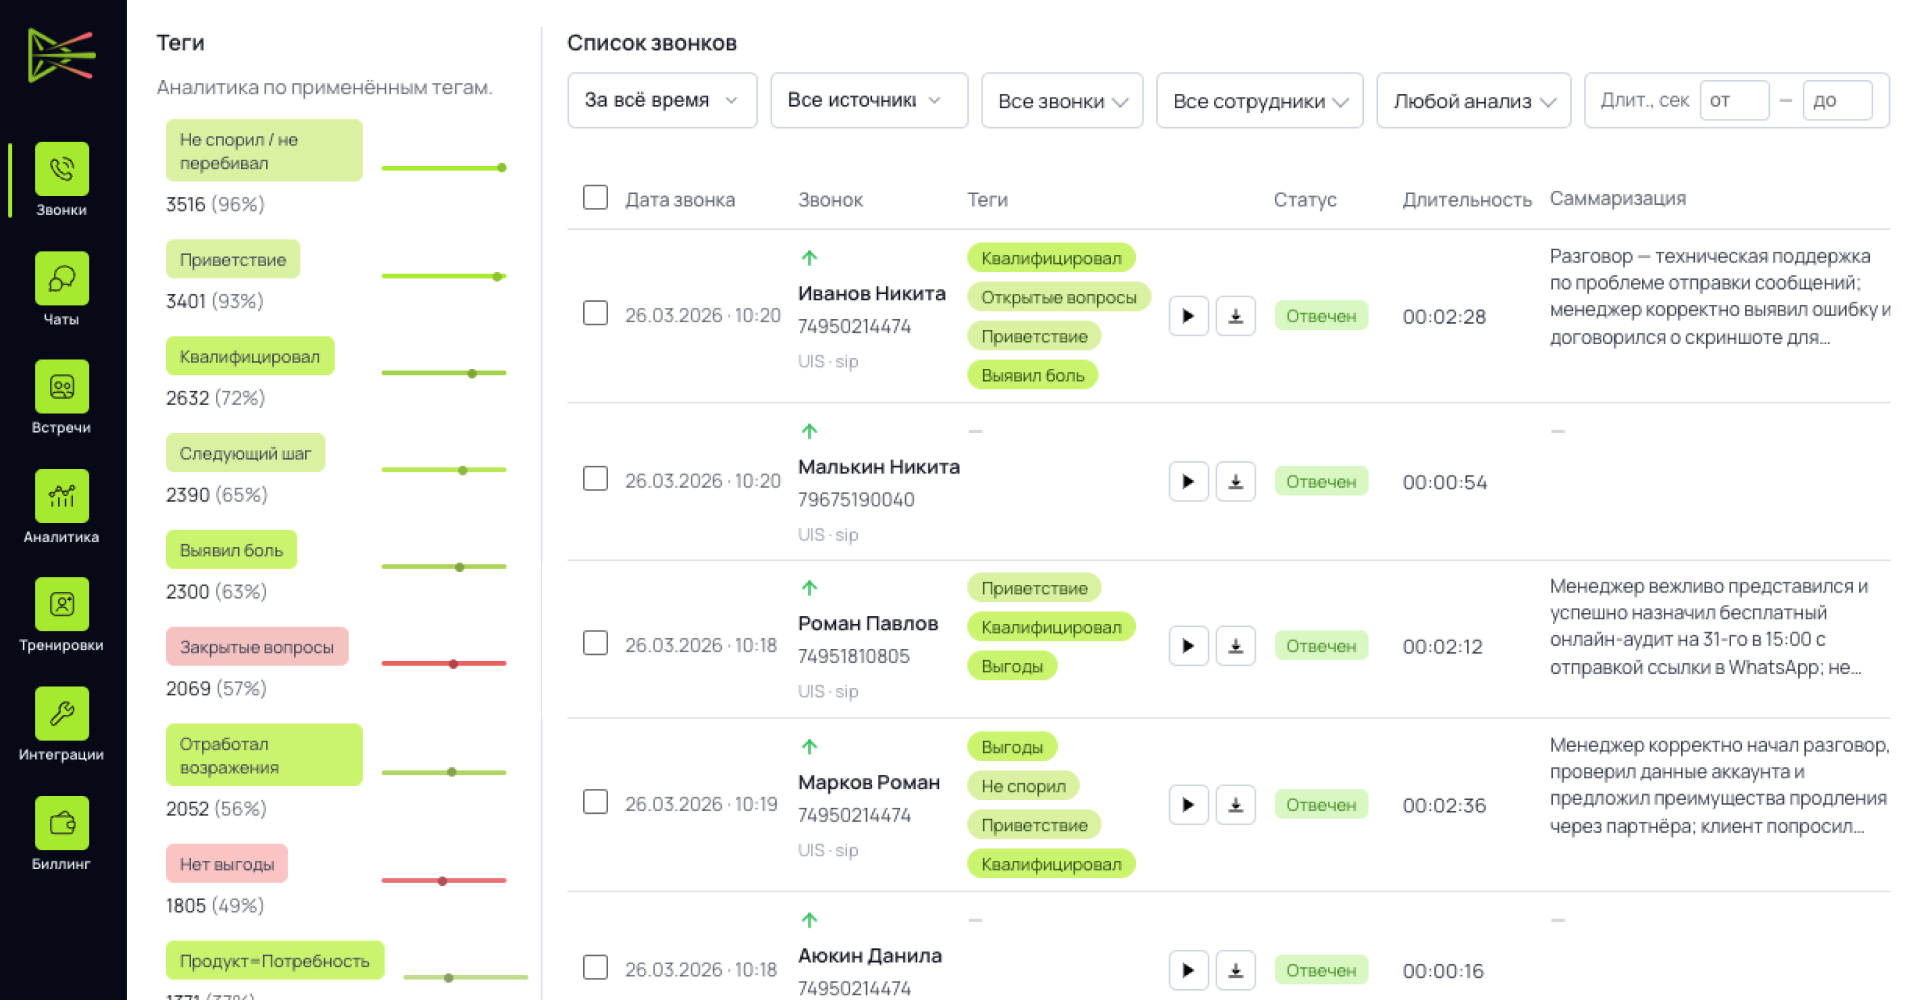Select the Выявил боль tag in Теги panel
The width and height of the screenshot is (1920, 1000).
231,550
